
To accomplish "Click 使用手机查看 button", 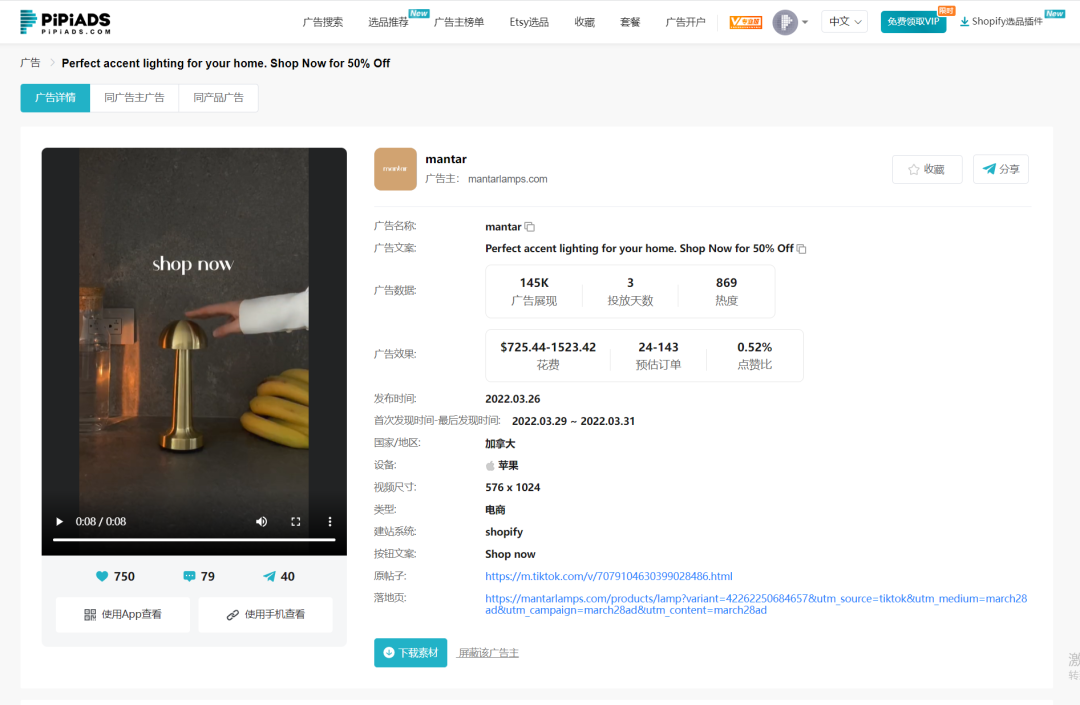I will coord(265,614).
